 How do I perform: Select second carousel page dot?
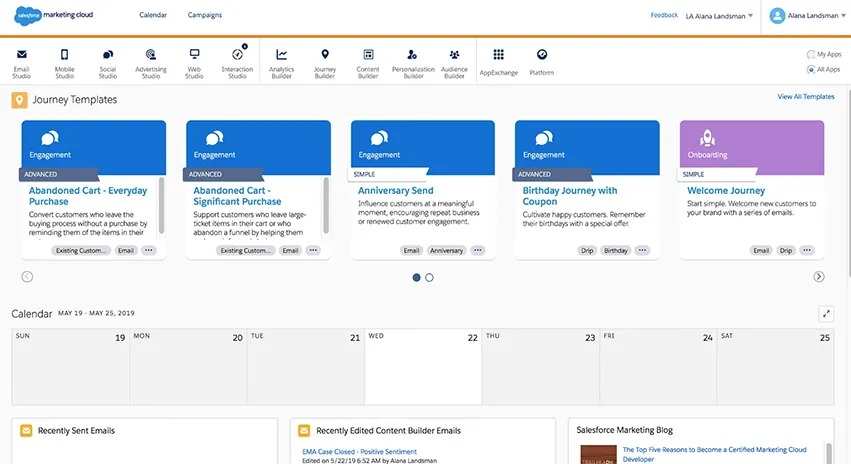click(x=429, y=277)
